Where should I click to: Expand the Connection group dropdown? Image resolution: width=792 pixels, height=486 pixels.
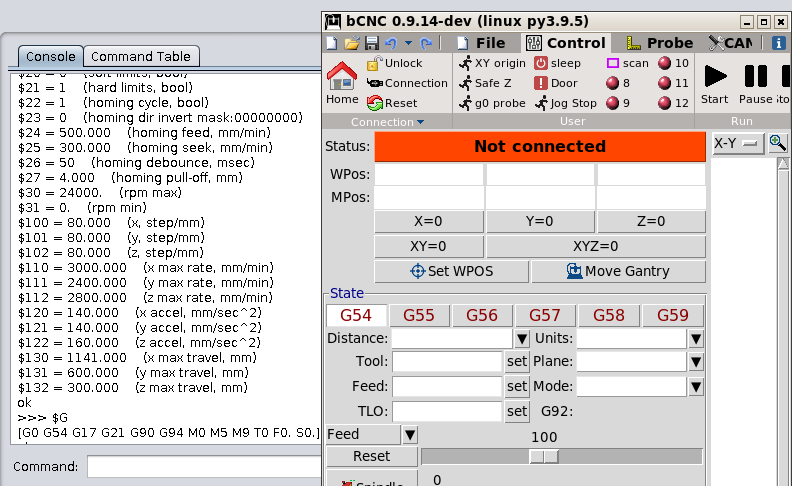[387, 122]
